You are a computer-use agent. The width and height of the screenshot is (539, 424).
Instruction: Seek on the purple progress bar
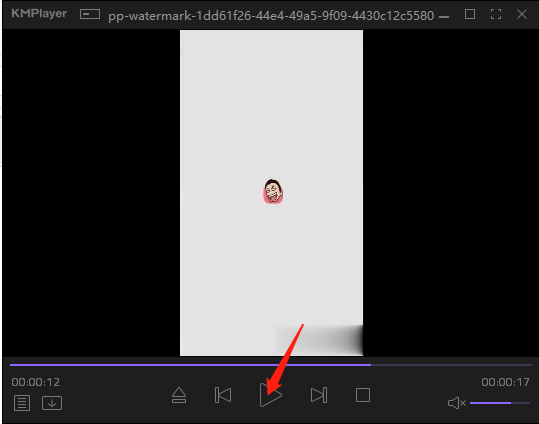click(271, 365)
